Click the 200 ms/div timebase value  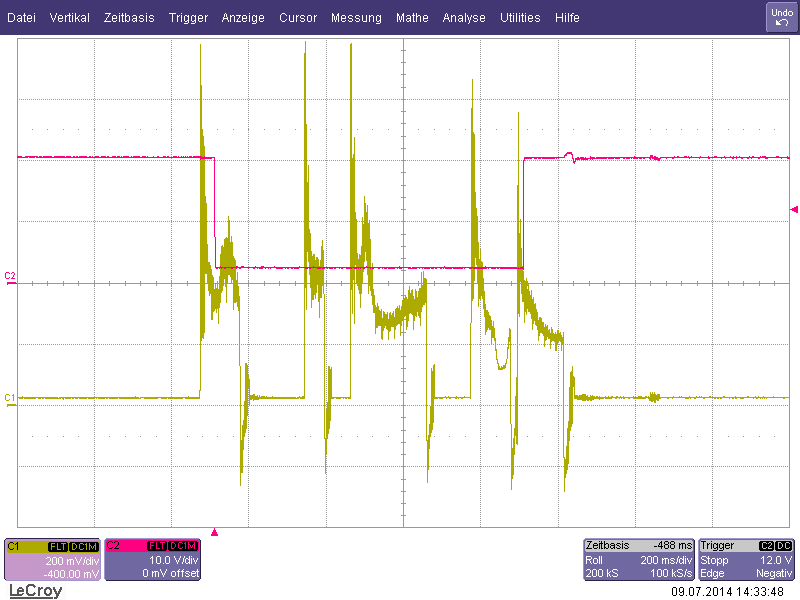coord(666,560)
